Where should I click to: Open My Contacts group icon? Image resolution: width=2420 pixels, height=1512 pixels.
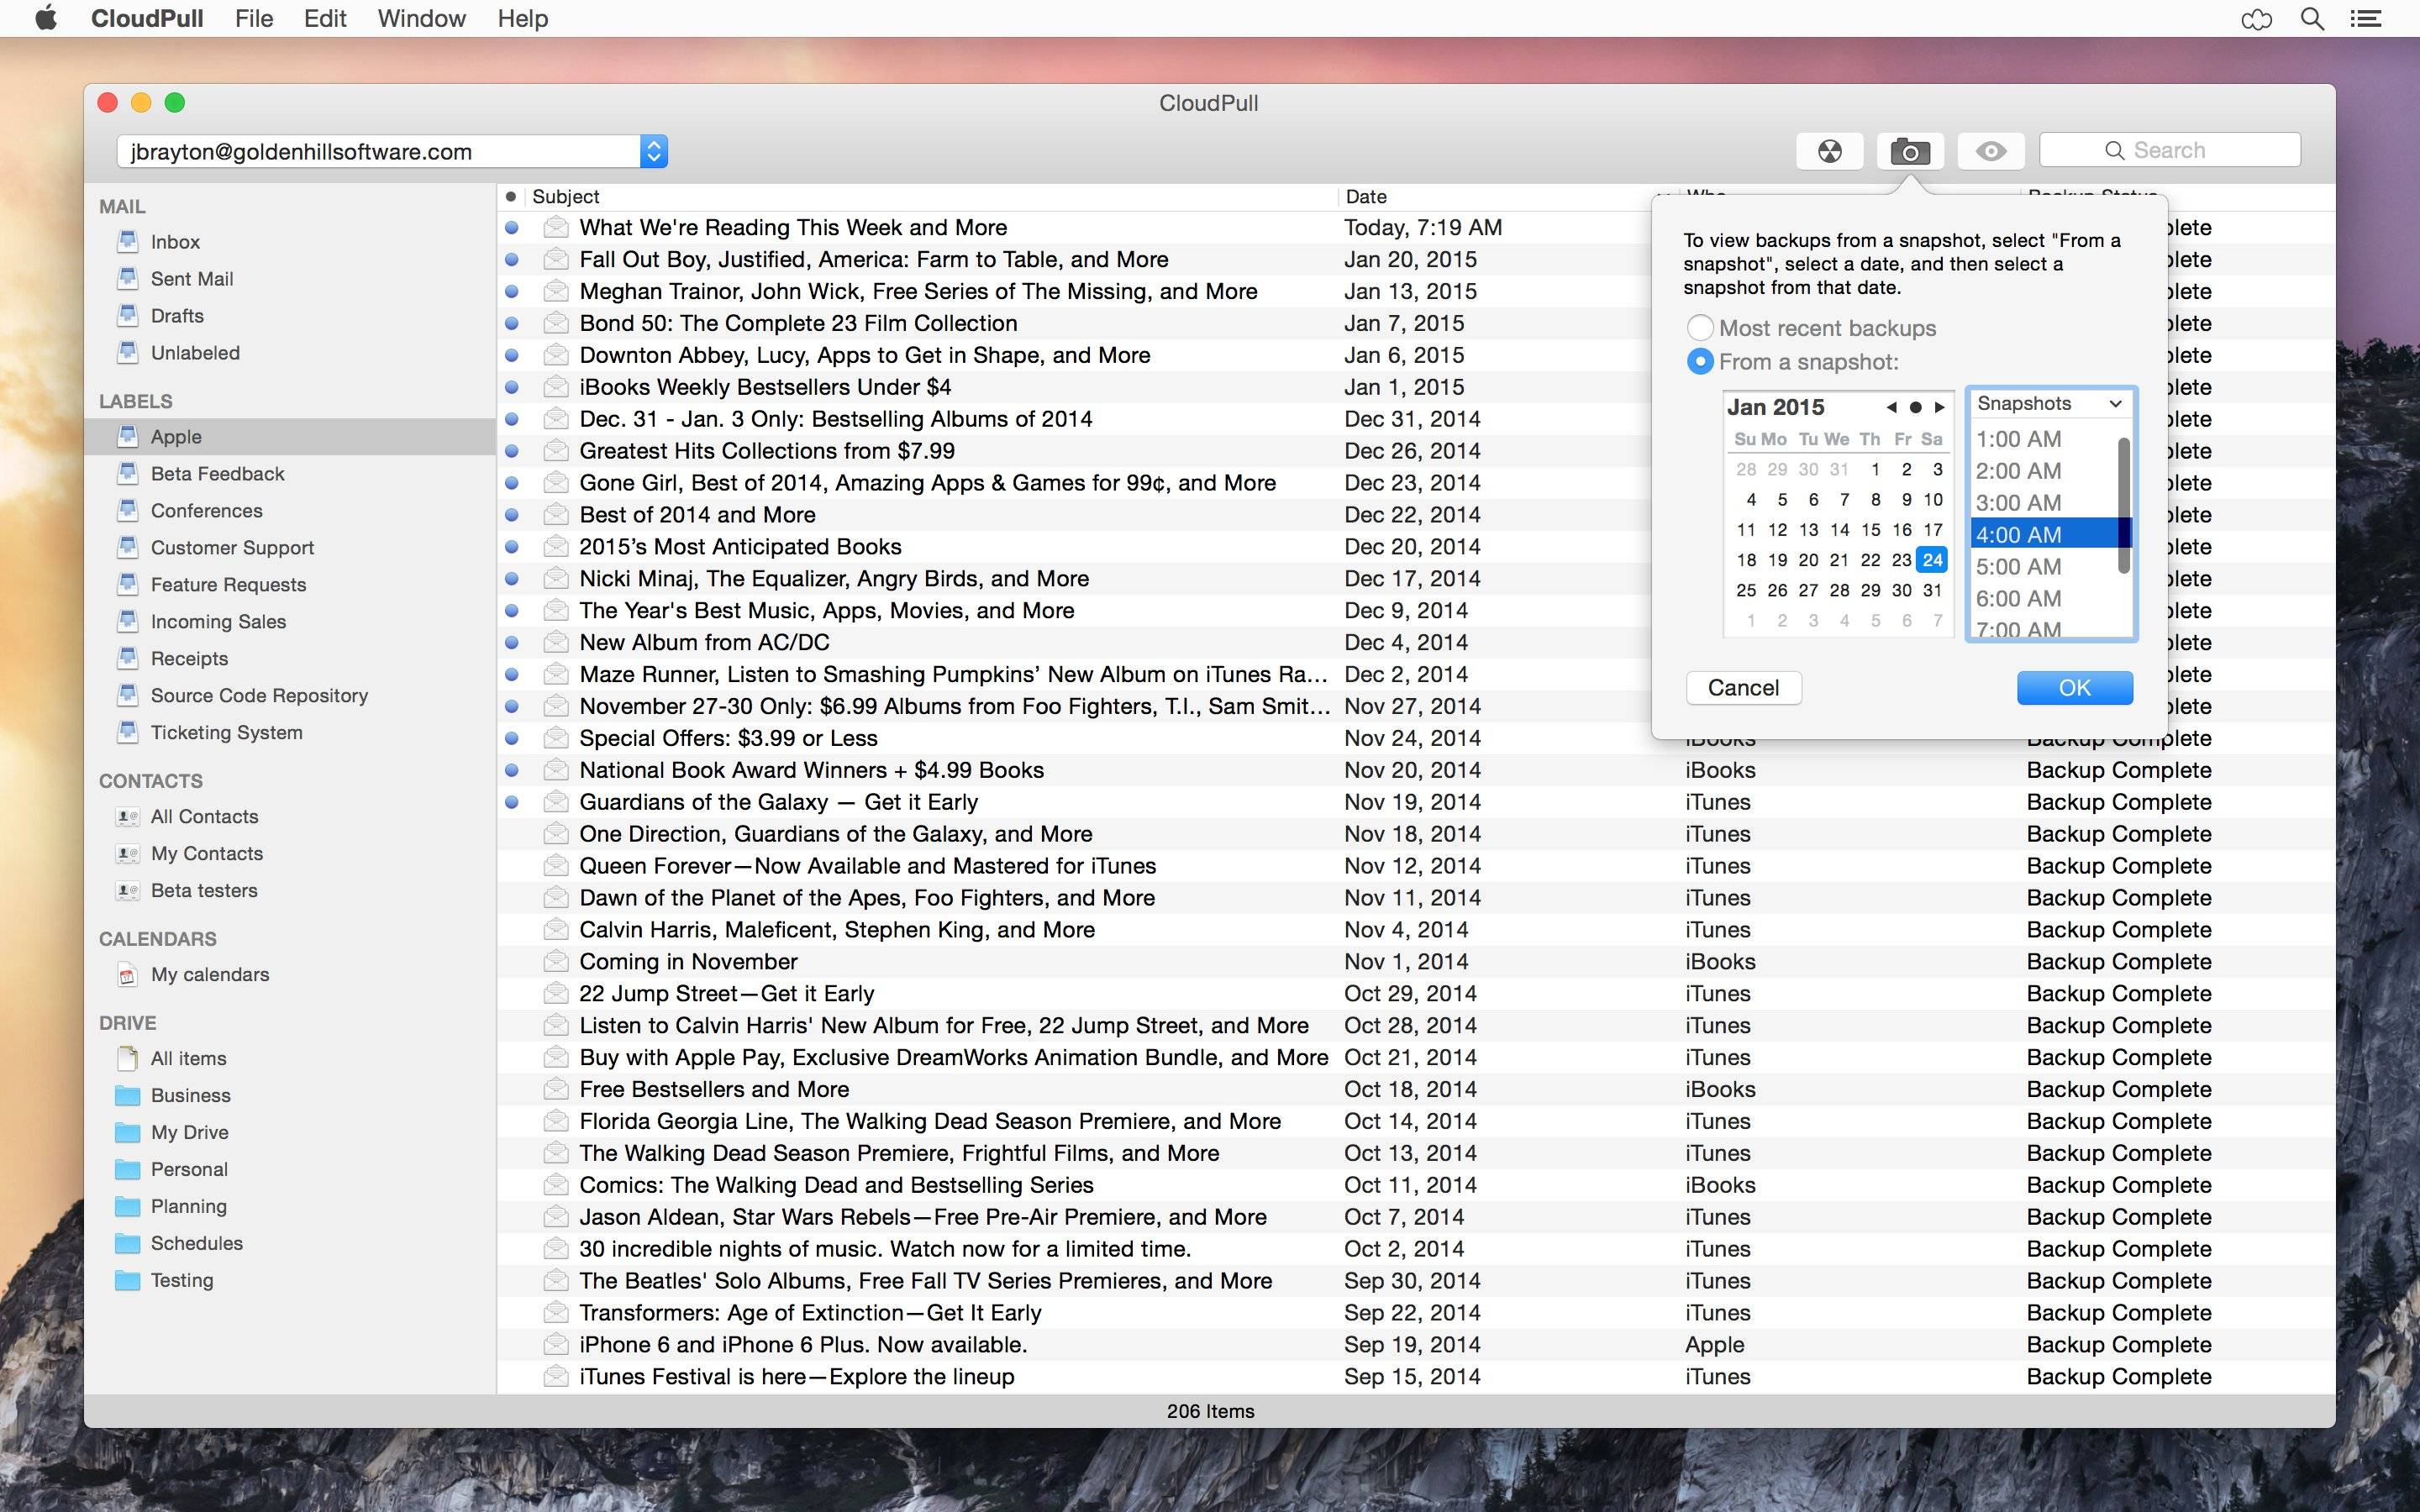[x=127, y=854]
